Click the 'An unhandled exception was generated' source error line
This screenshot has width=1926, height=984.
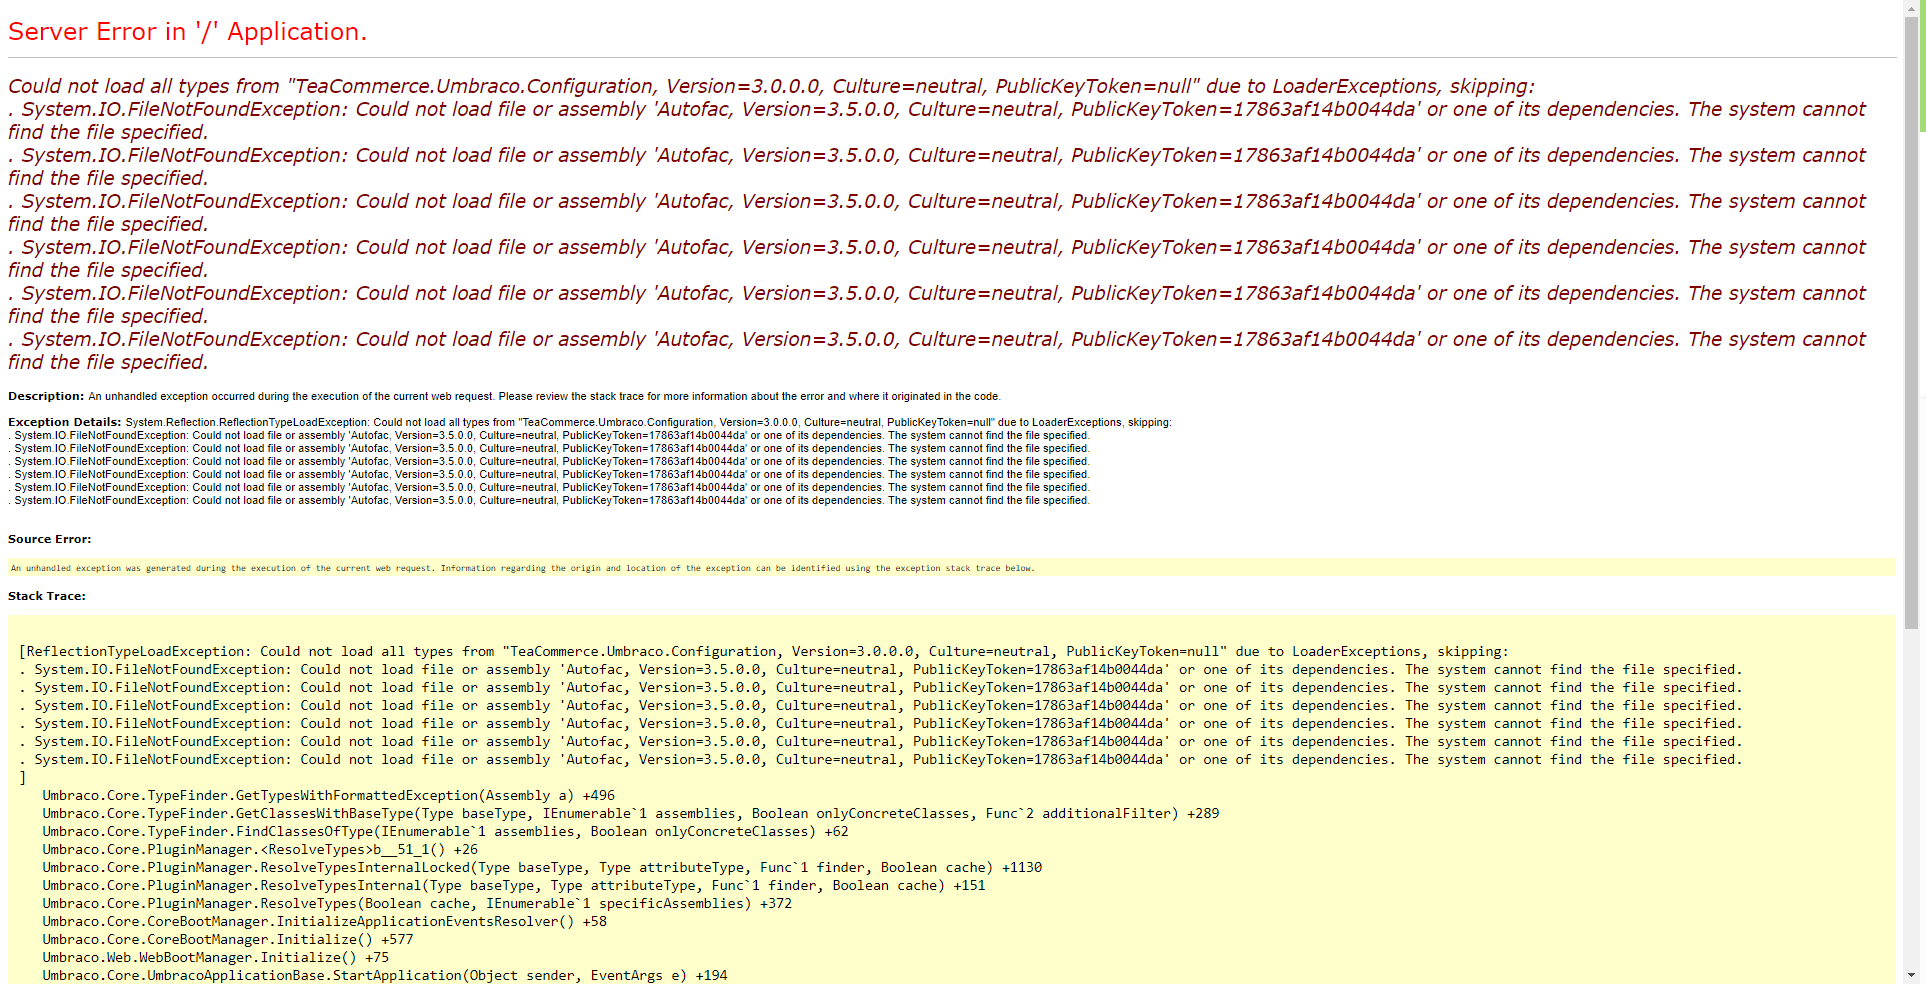point(522,568)
